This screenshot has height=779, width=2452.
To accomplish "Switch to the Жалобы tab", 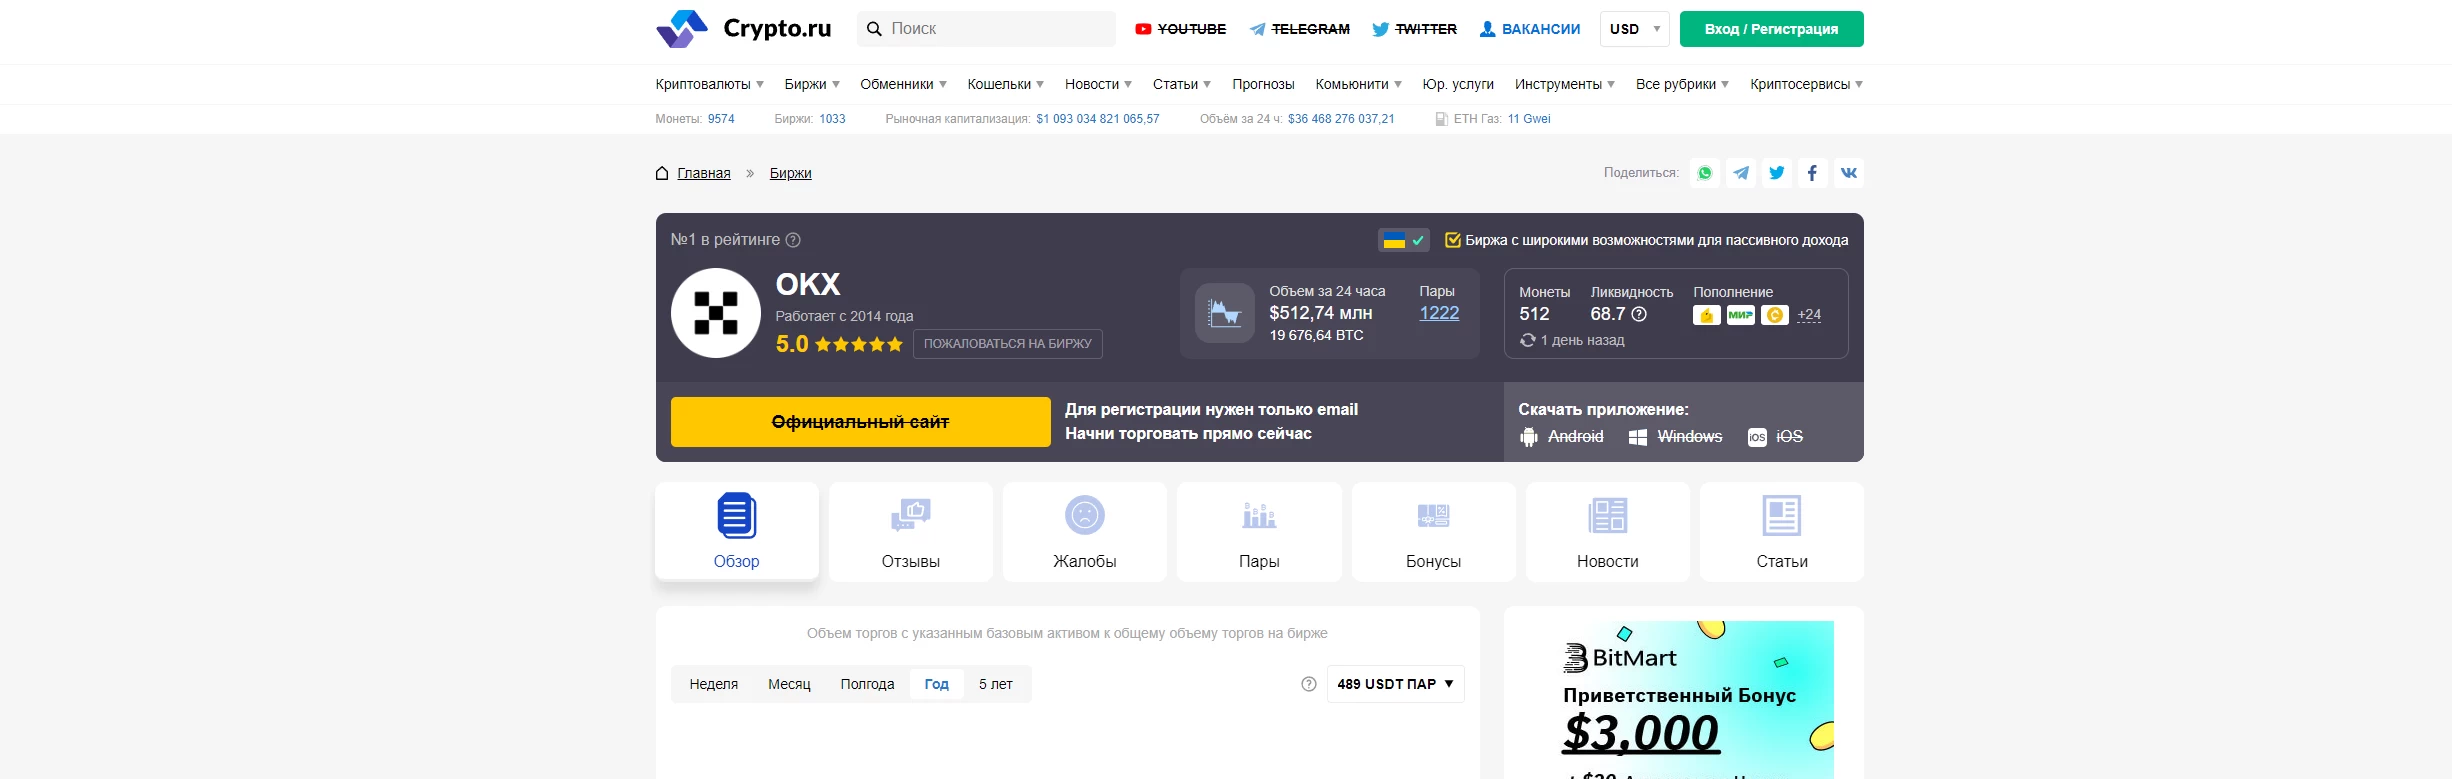I will point(1085,532).
